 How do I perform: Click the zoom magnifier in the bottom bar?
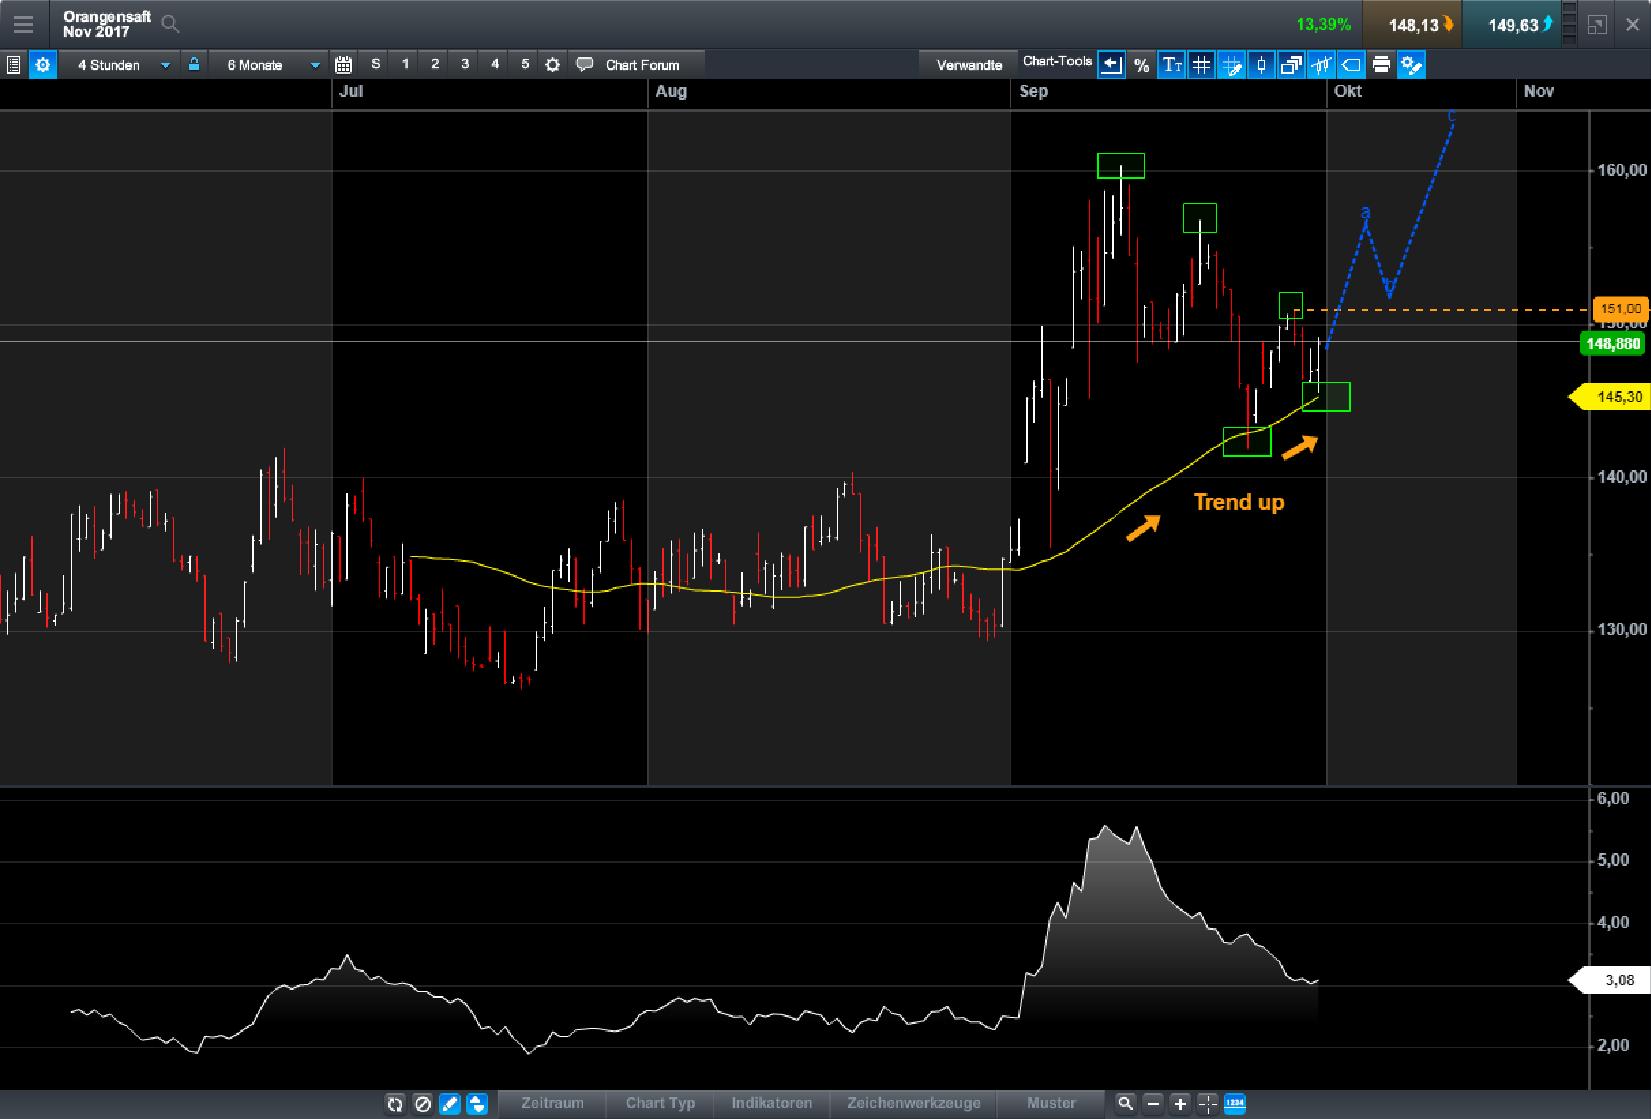pos(1126,1104)
